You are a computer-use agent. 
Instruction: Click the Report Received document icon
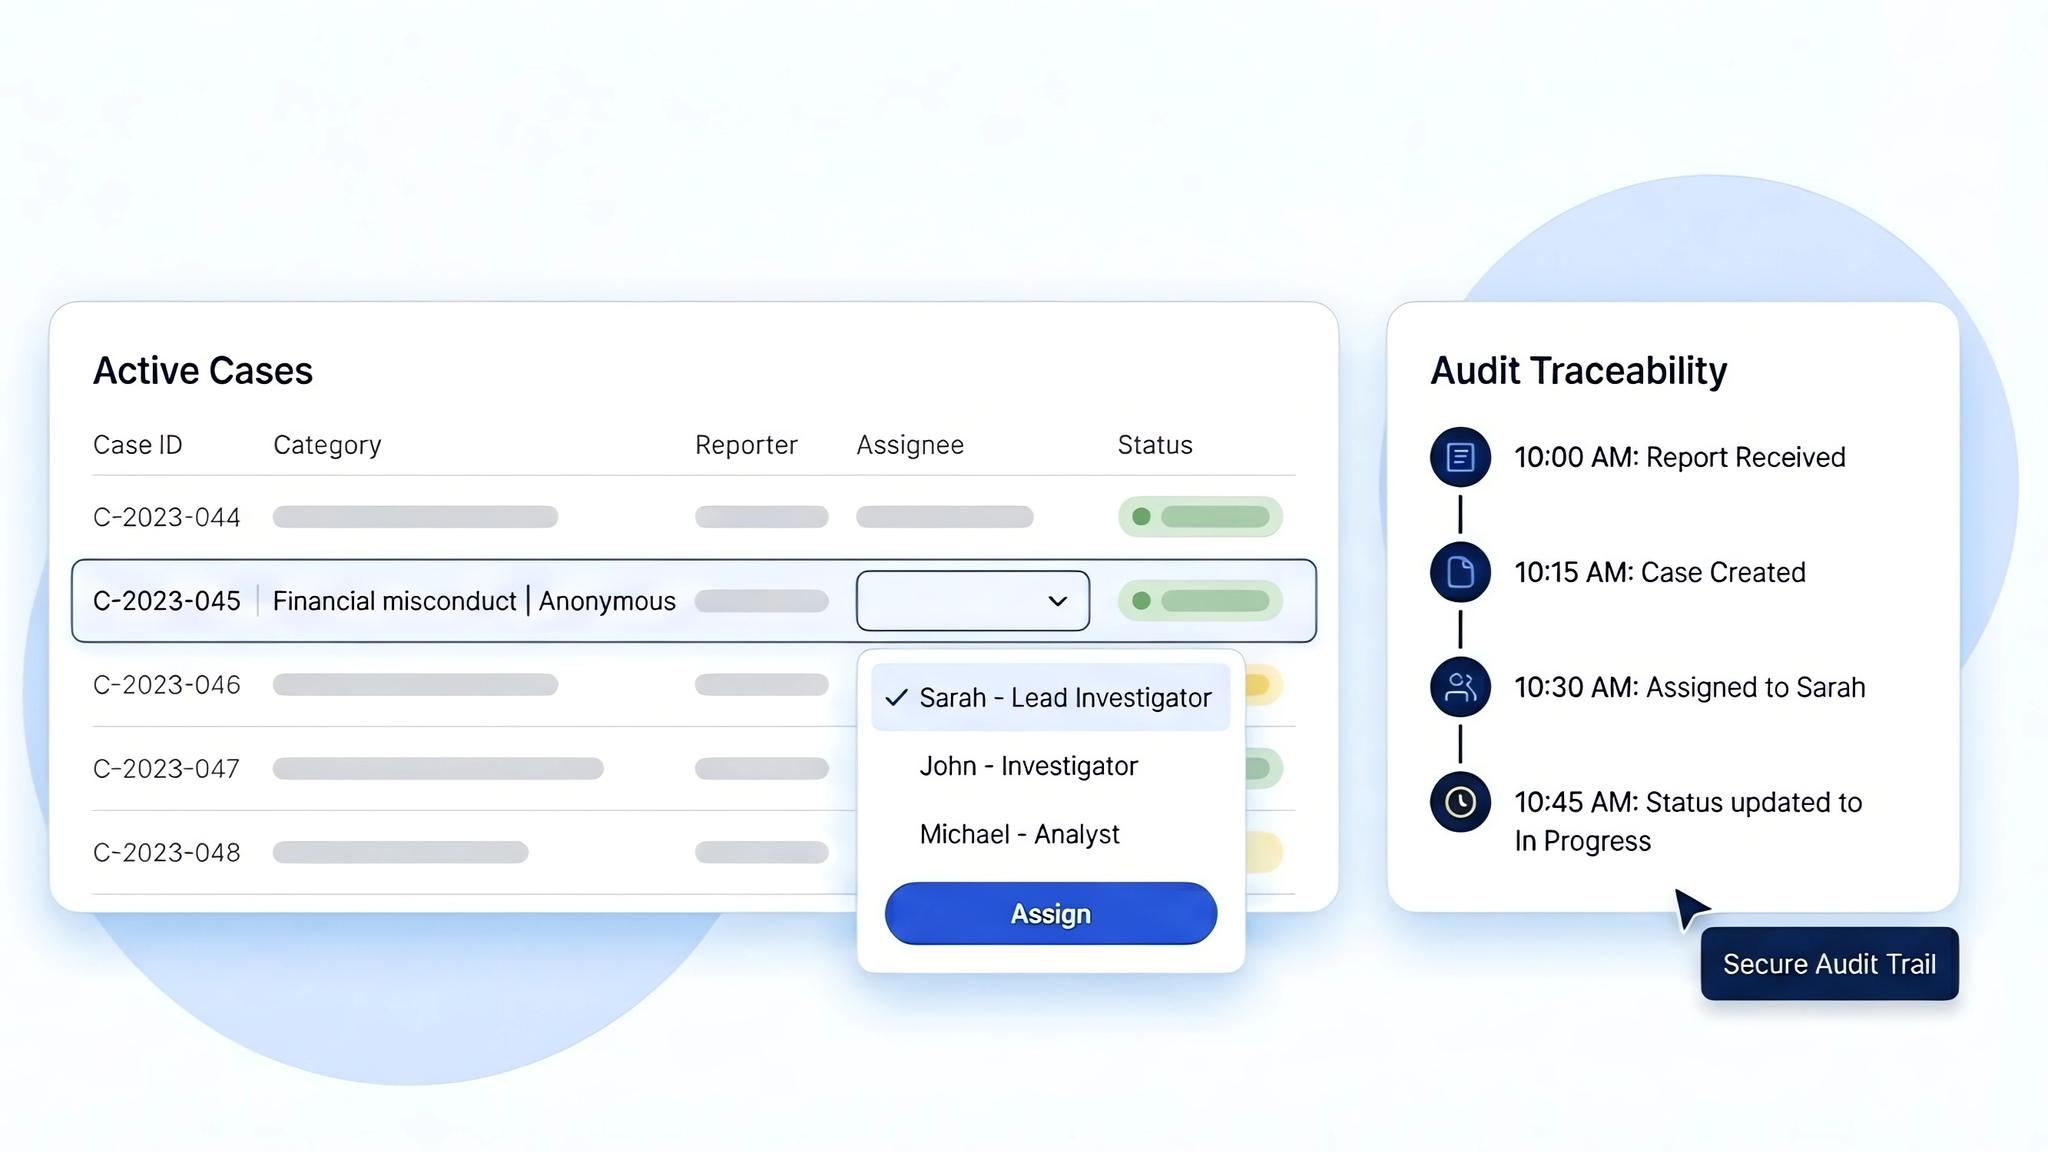coord(1460,457)
